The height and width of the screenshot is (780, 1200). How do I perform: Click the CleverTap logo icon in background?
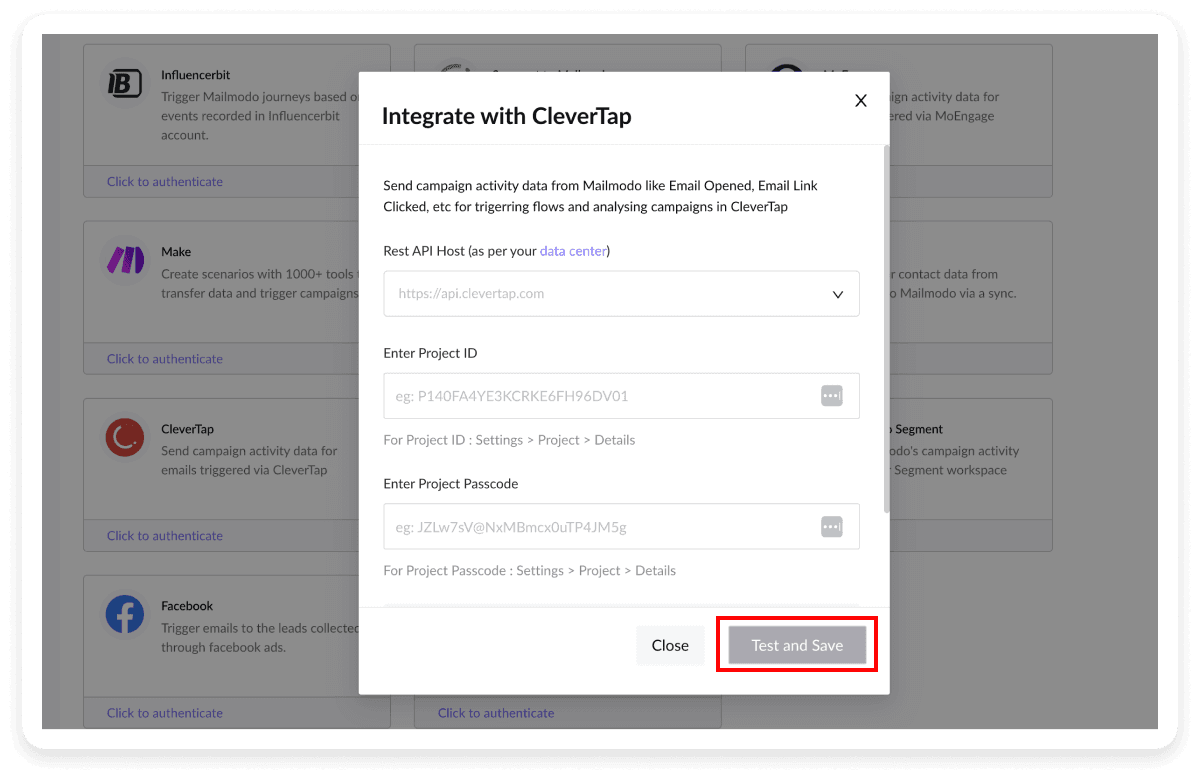pos(125,438)
